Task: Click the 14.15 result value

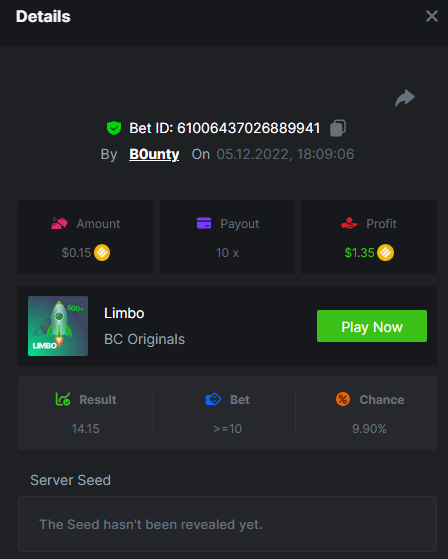Action: 85,429
